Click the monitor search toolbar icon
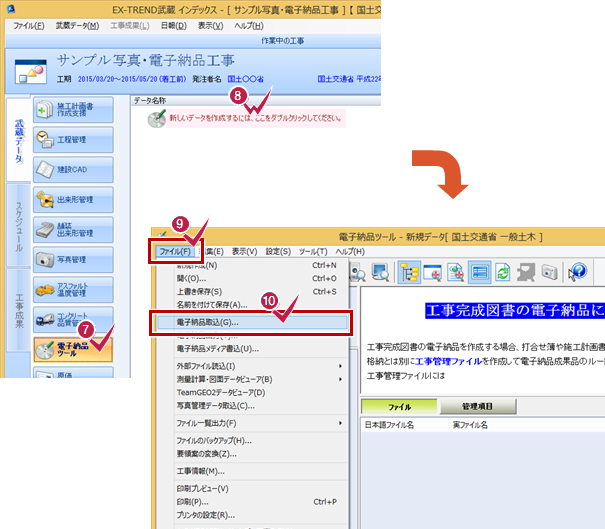605x529 pixels. (380, 272)
